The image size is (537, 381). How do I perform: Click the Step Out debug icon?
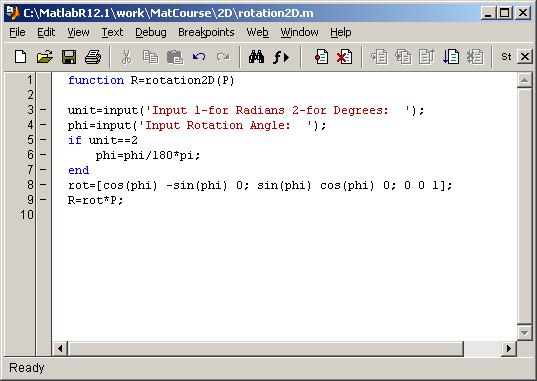click(x=427, y=57)
